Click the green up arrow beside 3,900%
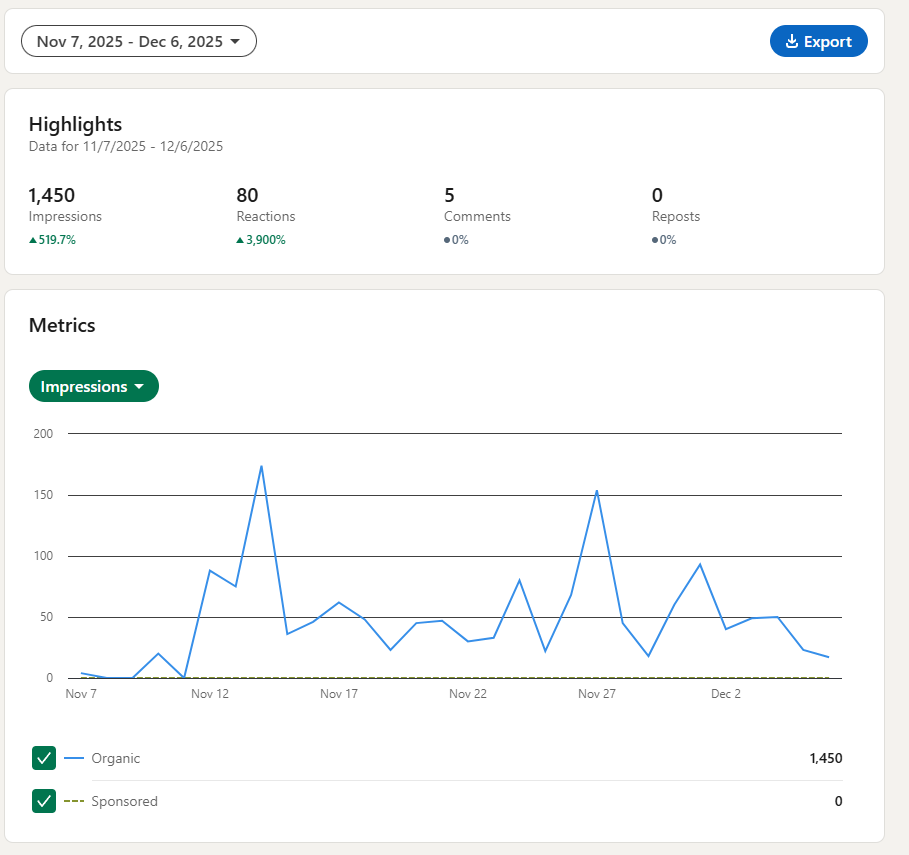The height and width of the screenshot is (855, 909). (x=240, y=240)
